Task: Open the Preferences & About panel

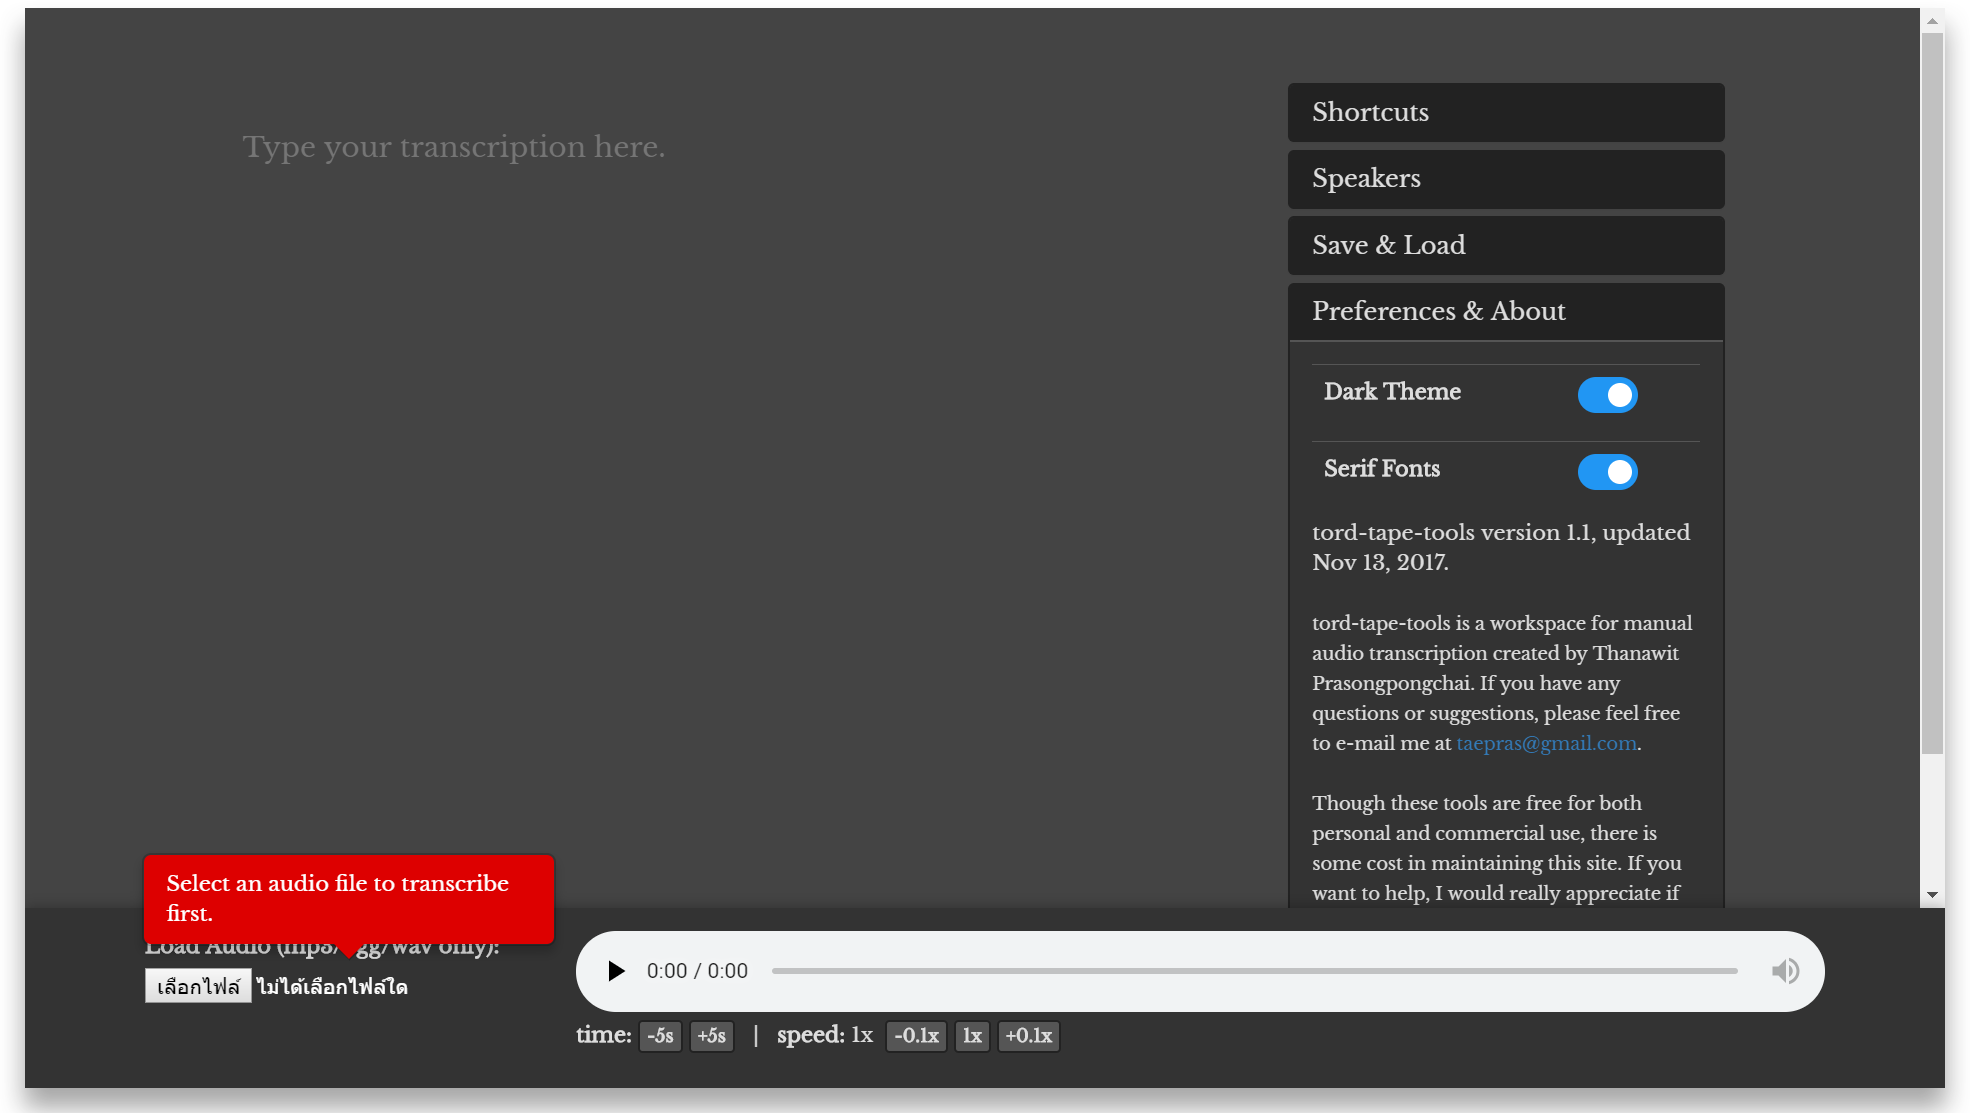Action: (x=1506, y=312)
